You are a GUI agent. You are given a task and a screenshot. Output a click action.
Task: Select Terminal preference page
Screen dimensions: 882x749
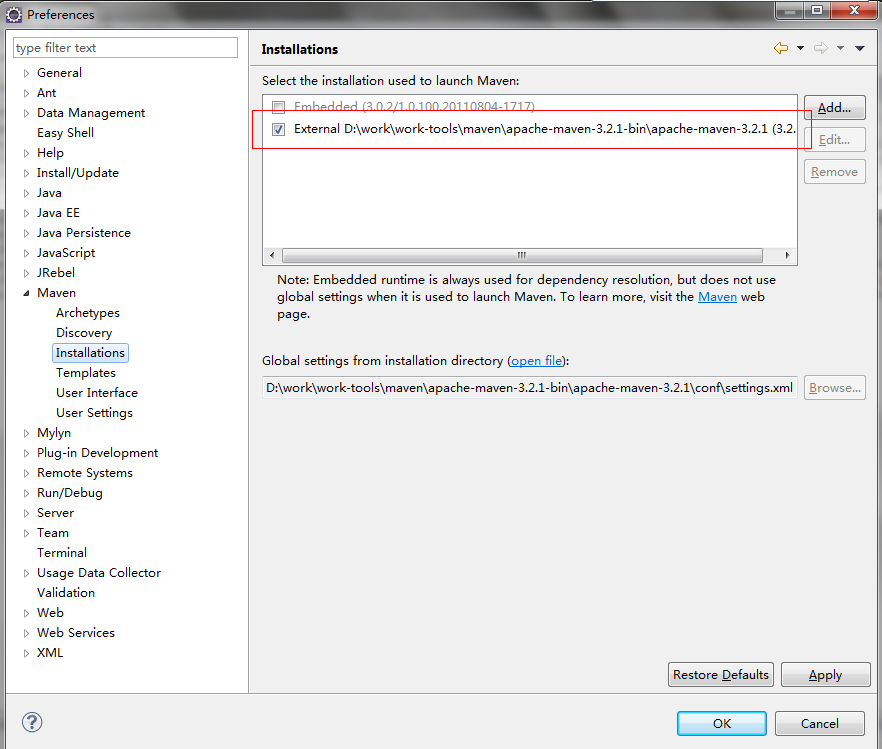[x=62, y=553]
